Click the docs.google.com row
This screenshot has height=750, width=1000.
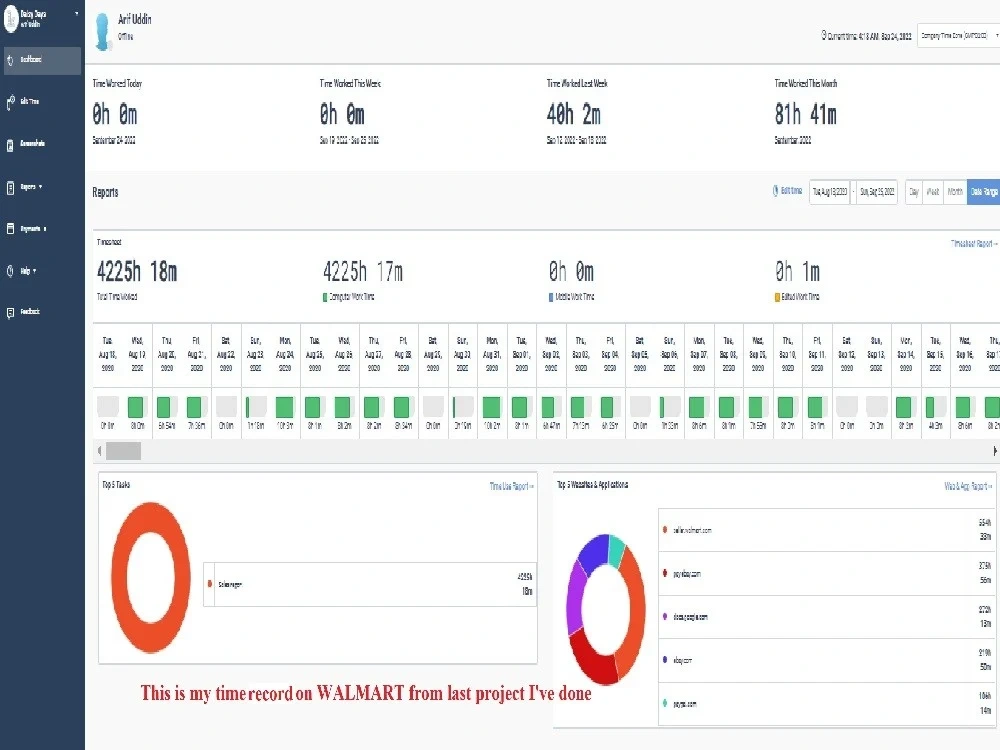pos(827,617)
